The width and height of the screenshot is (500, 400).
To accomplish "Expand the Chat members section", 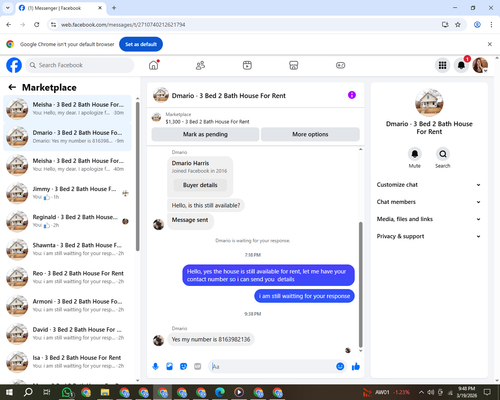I will pos(429,202).
